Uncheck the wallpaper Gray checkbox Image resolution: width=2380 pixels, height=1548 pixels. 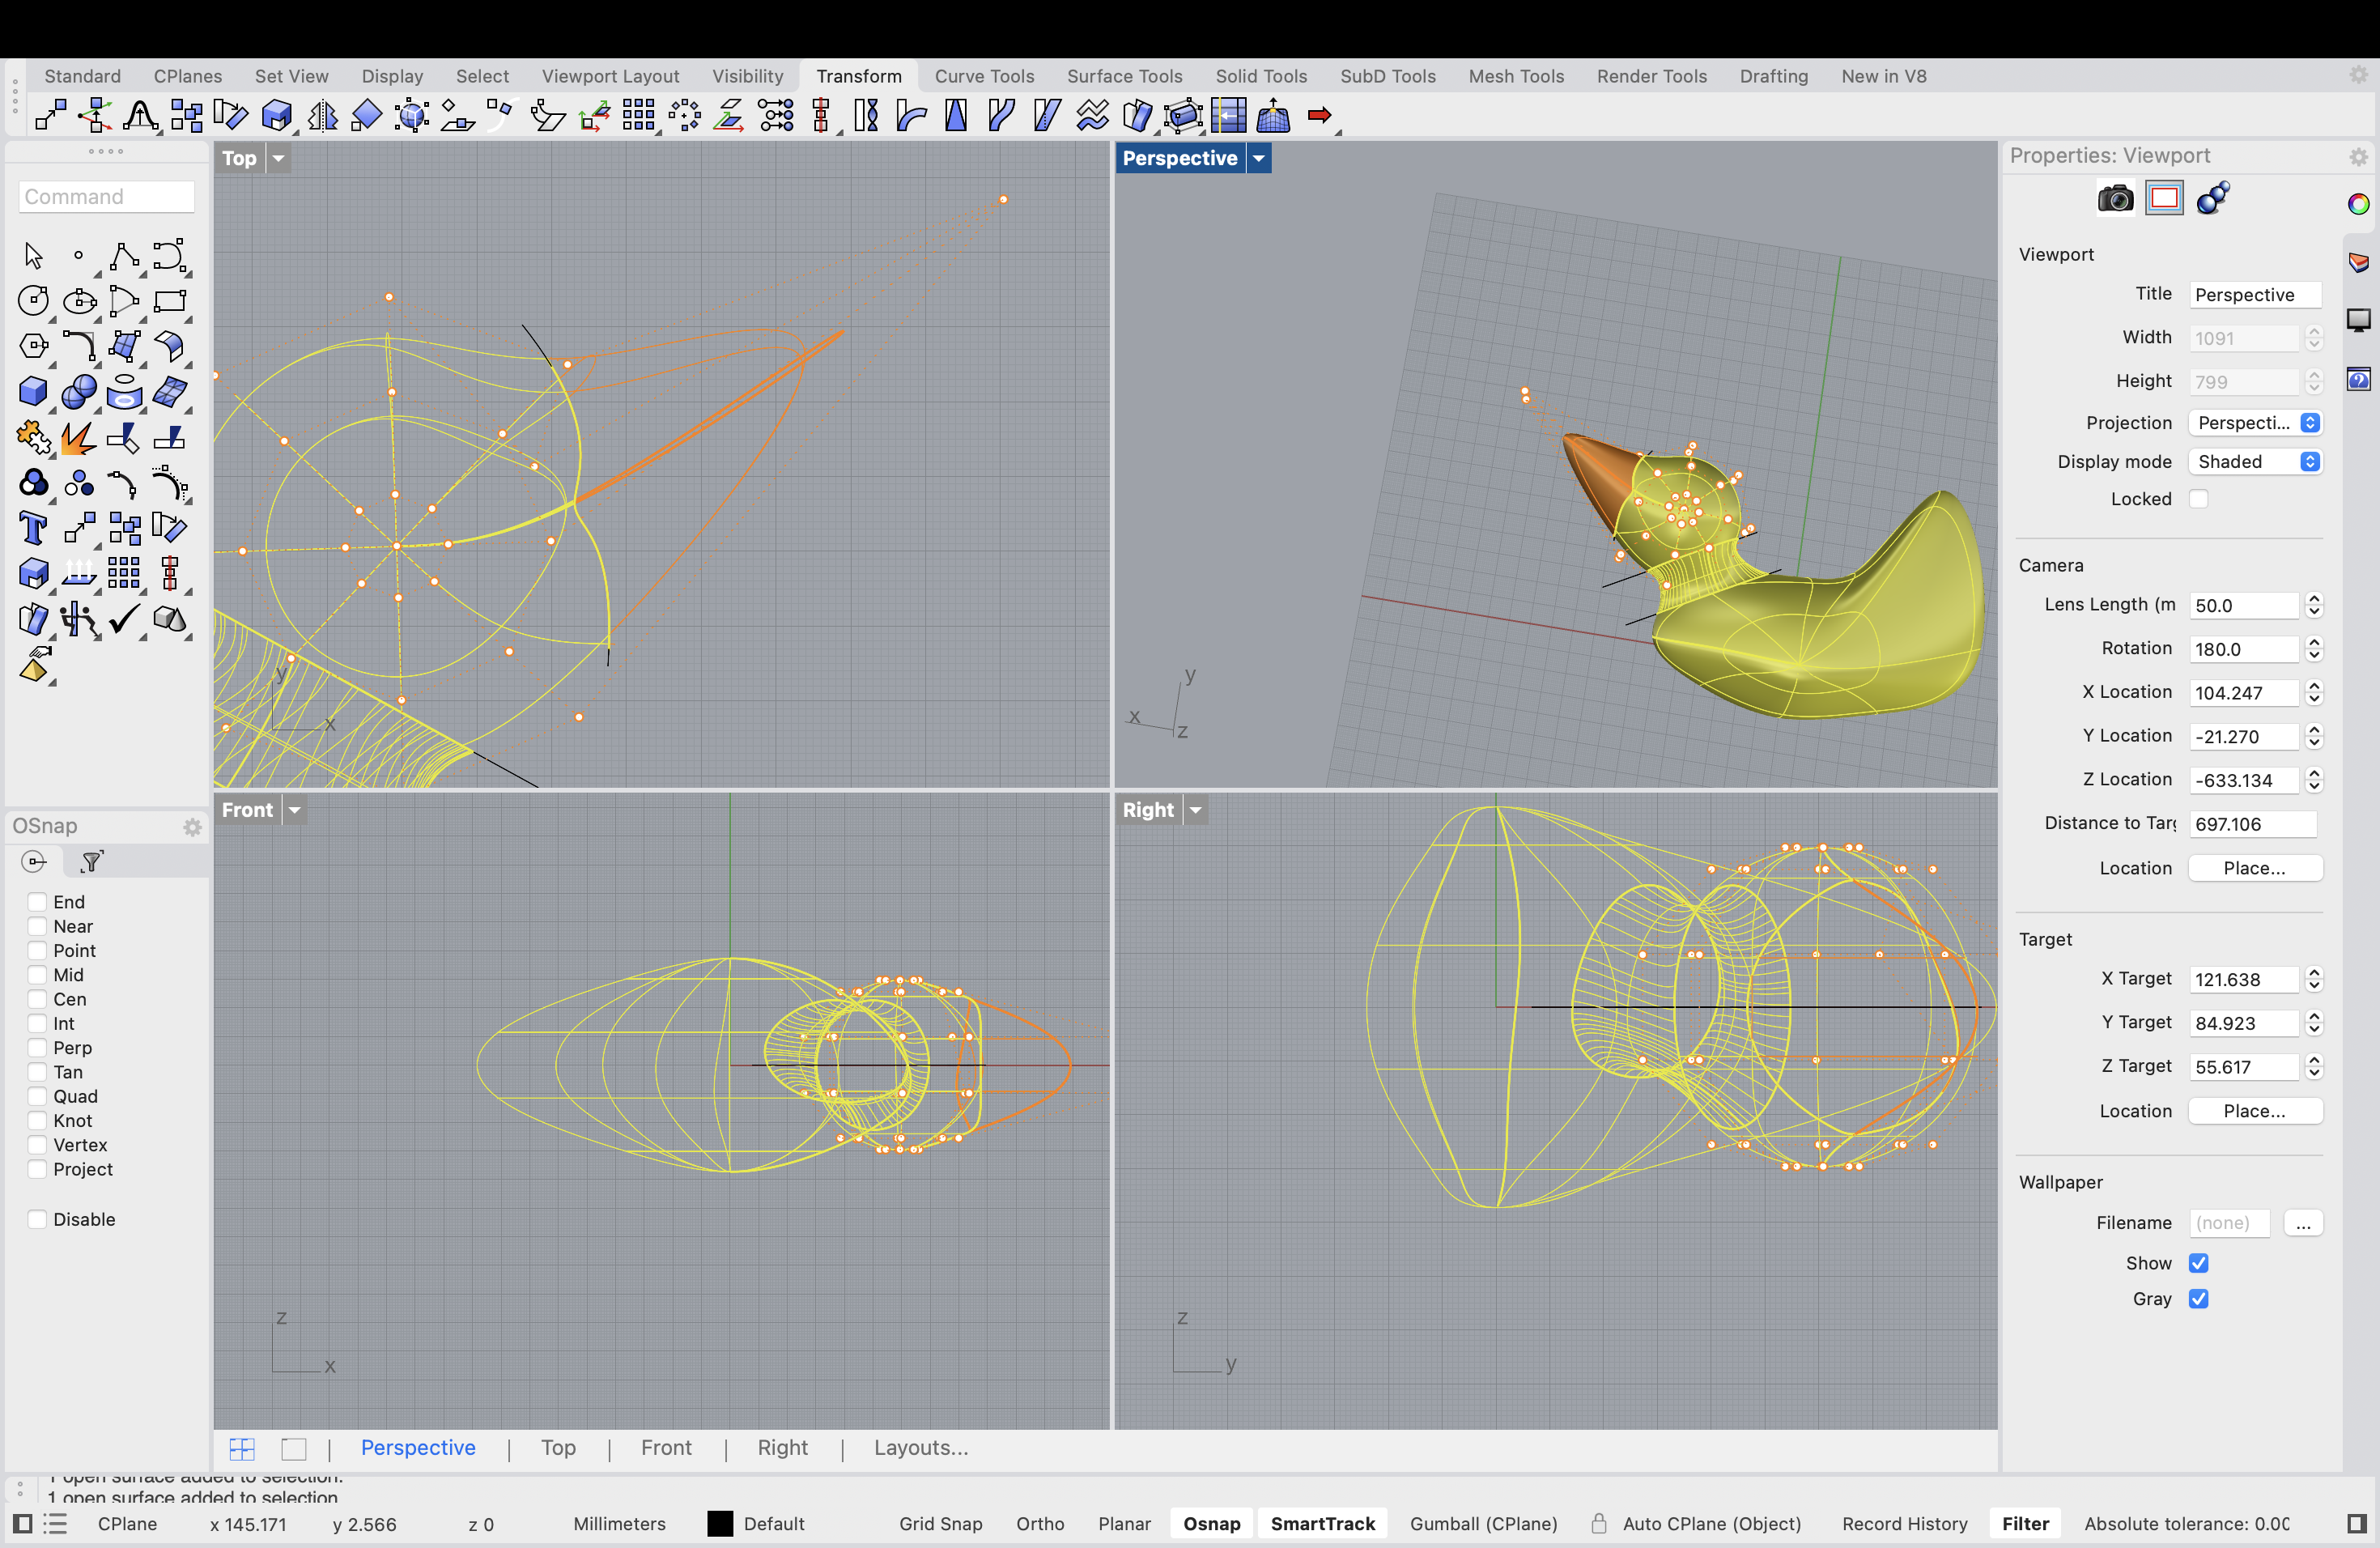[x=2198, y=1299]
